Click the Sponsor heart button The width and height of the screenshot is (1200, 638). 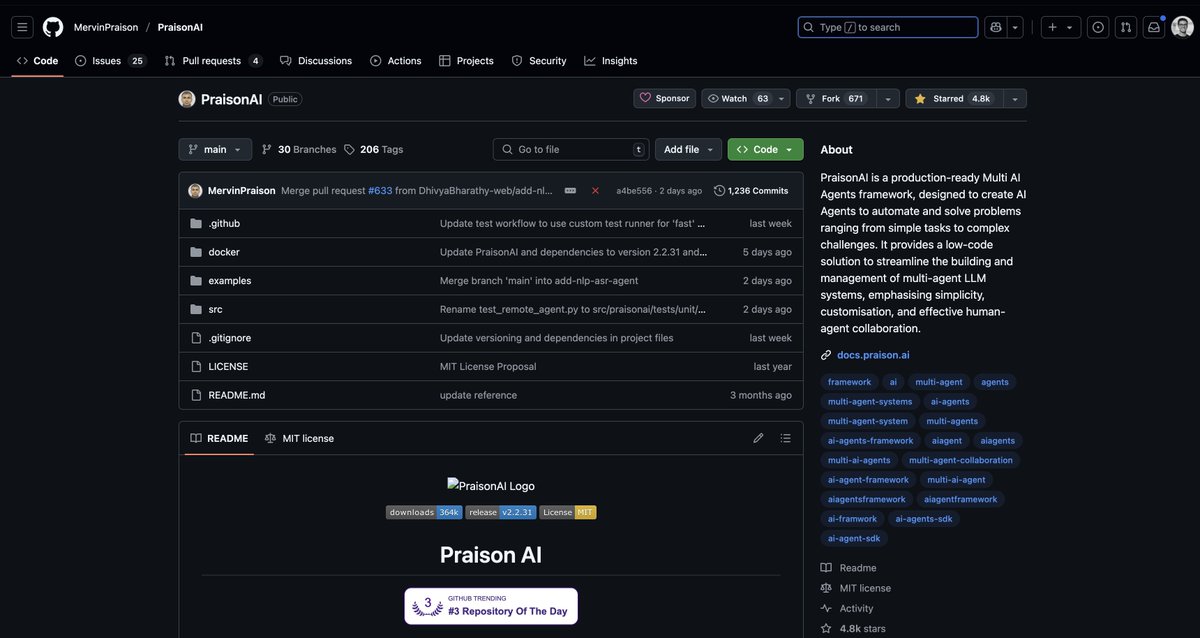click(664, 98)
